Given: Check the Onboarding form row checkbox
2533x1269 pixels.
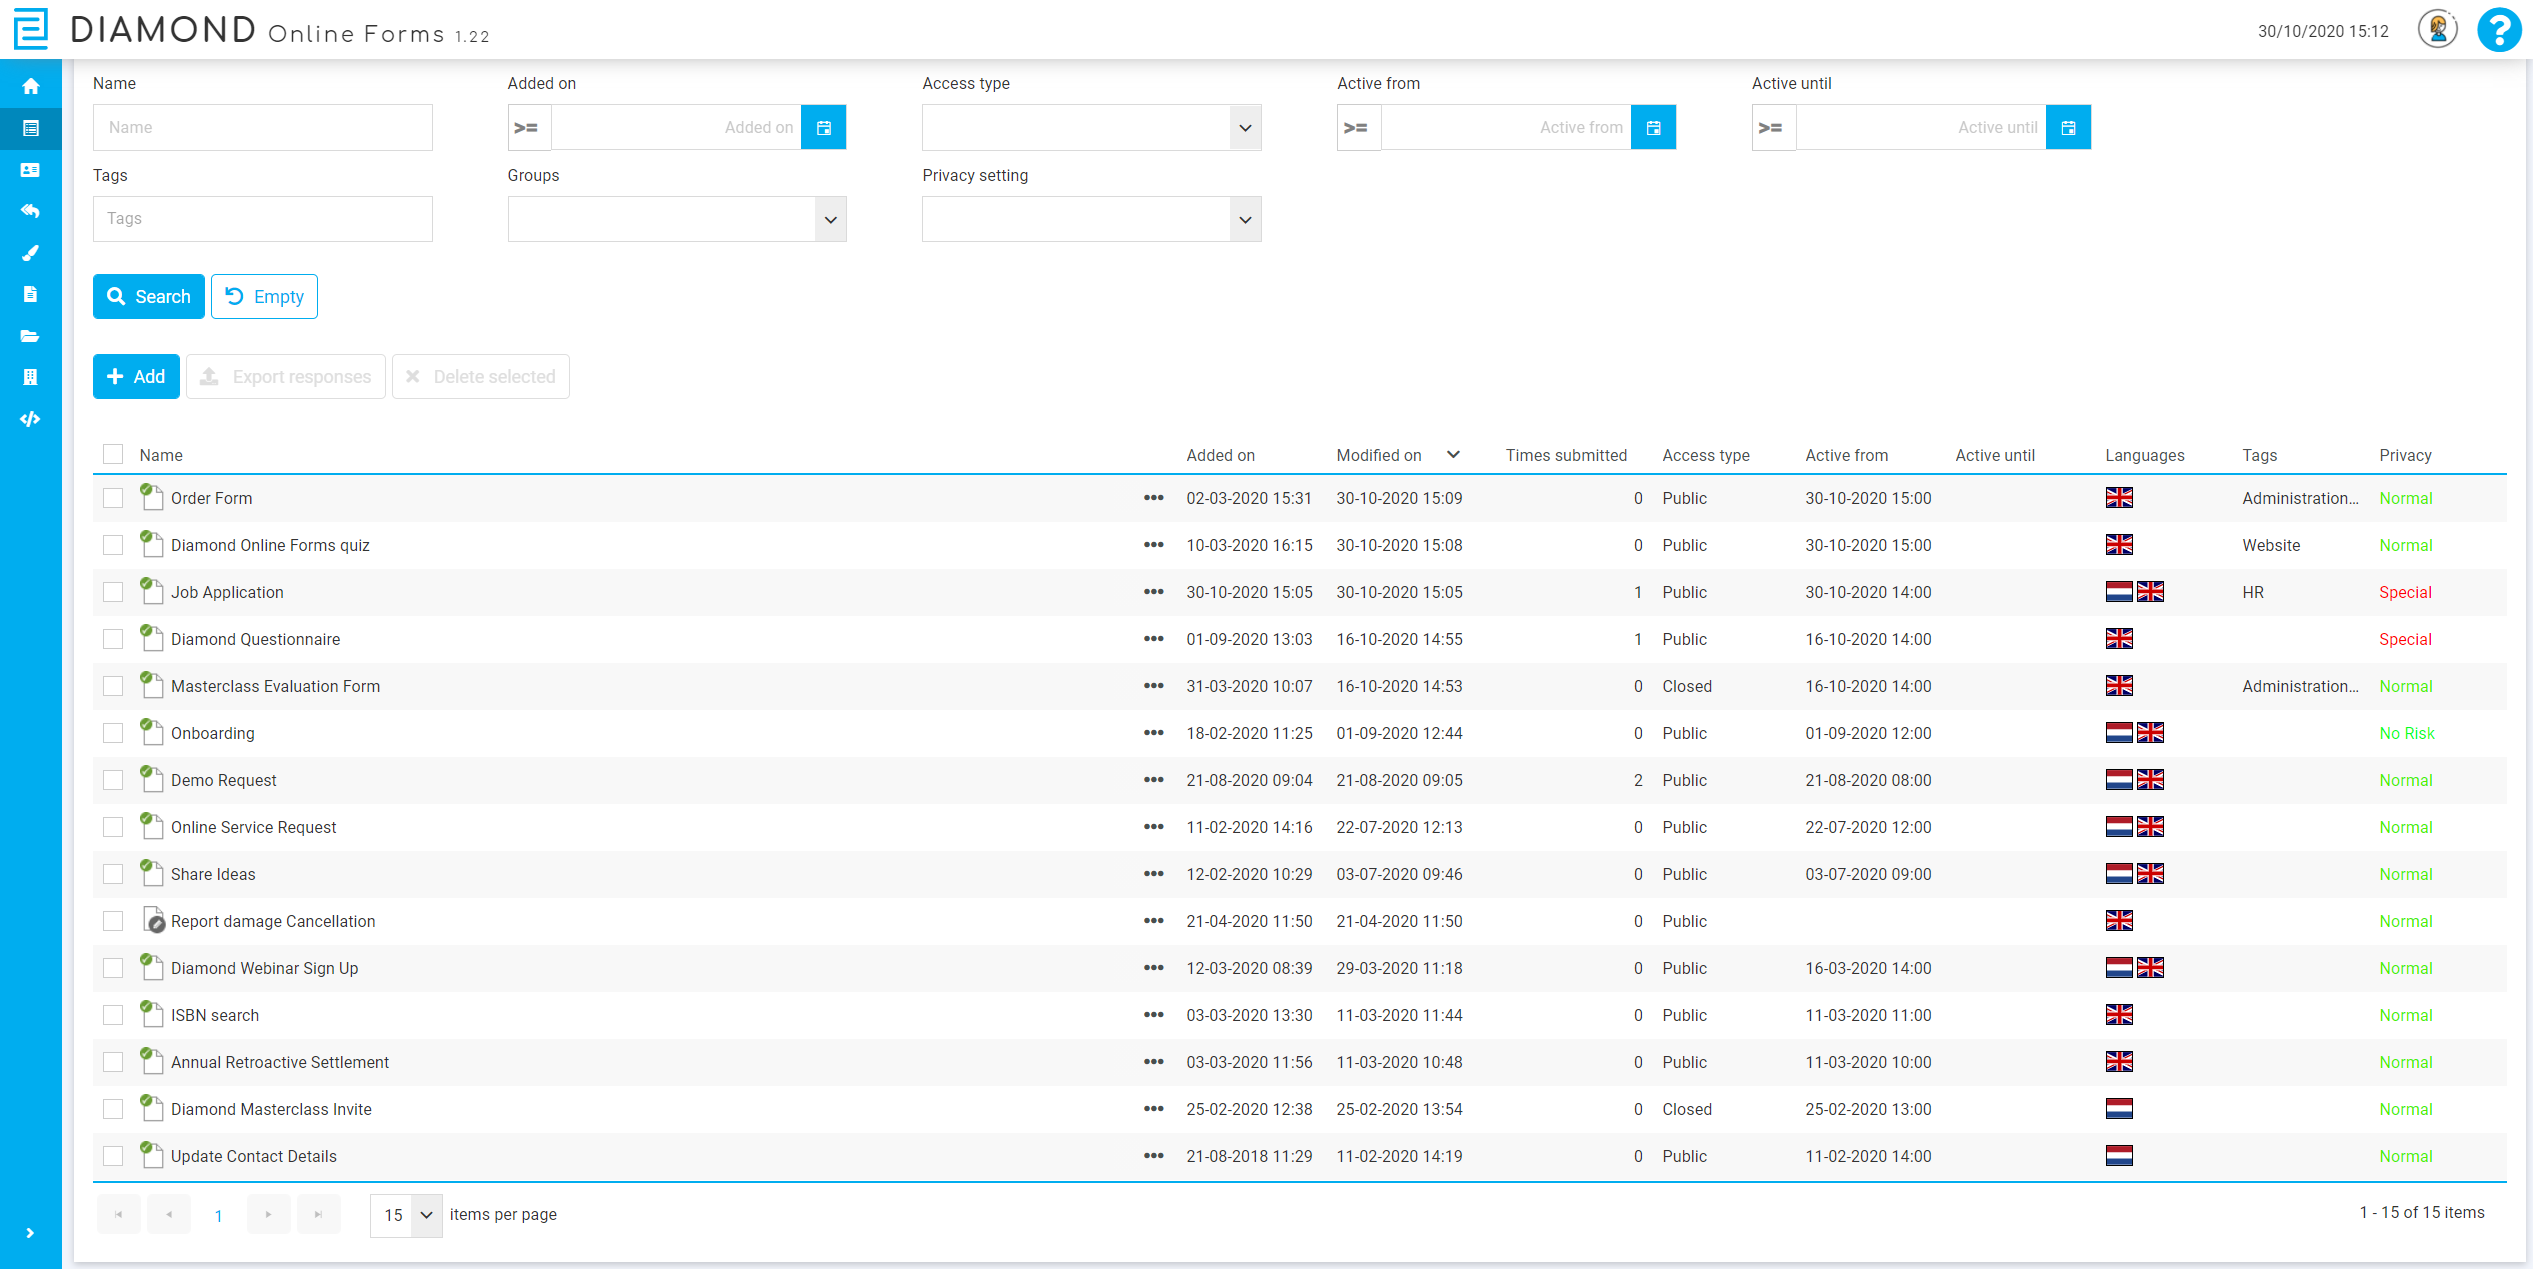Looking at the screenshot, I should [x=113, y=732].
